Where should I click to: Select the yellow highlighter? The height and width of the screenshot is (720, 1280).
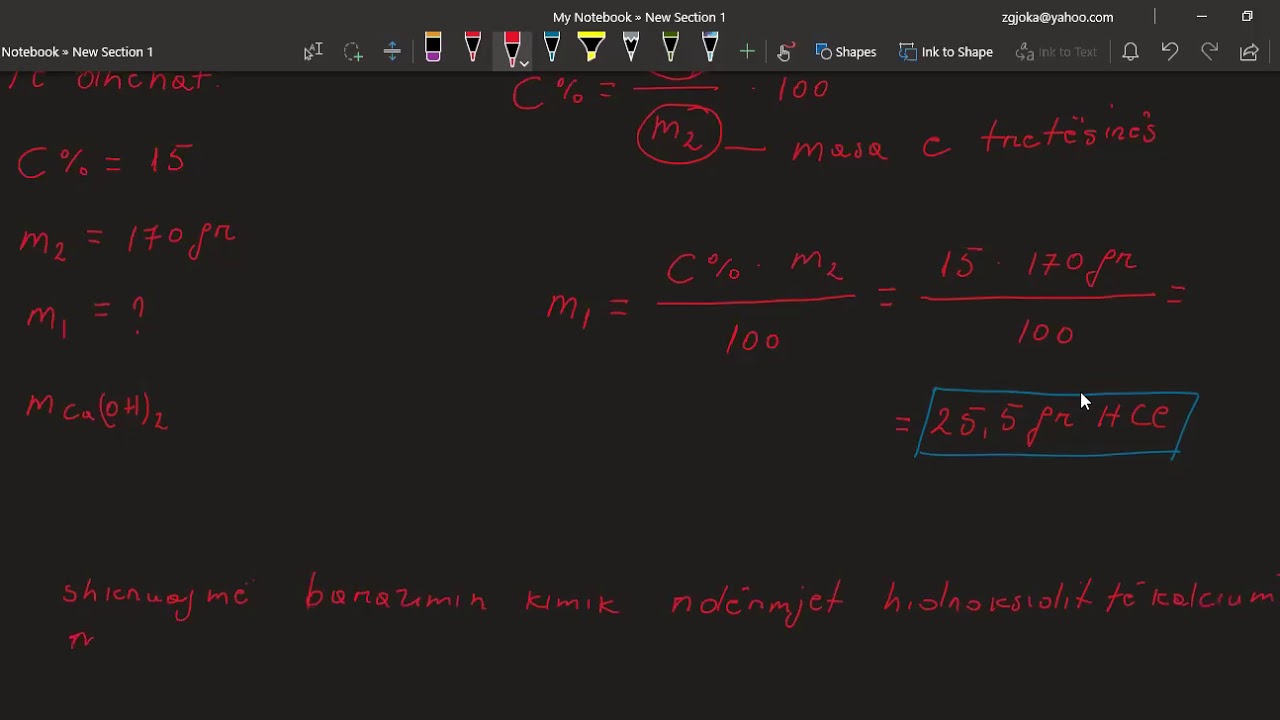591,49
